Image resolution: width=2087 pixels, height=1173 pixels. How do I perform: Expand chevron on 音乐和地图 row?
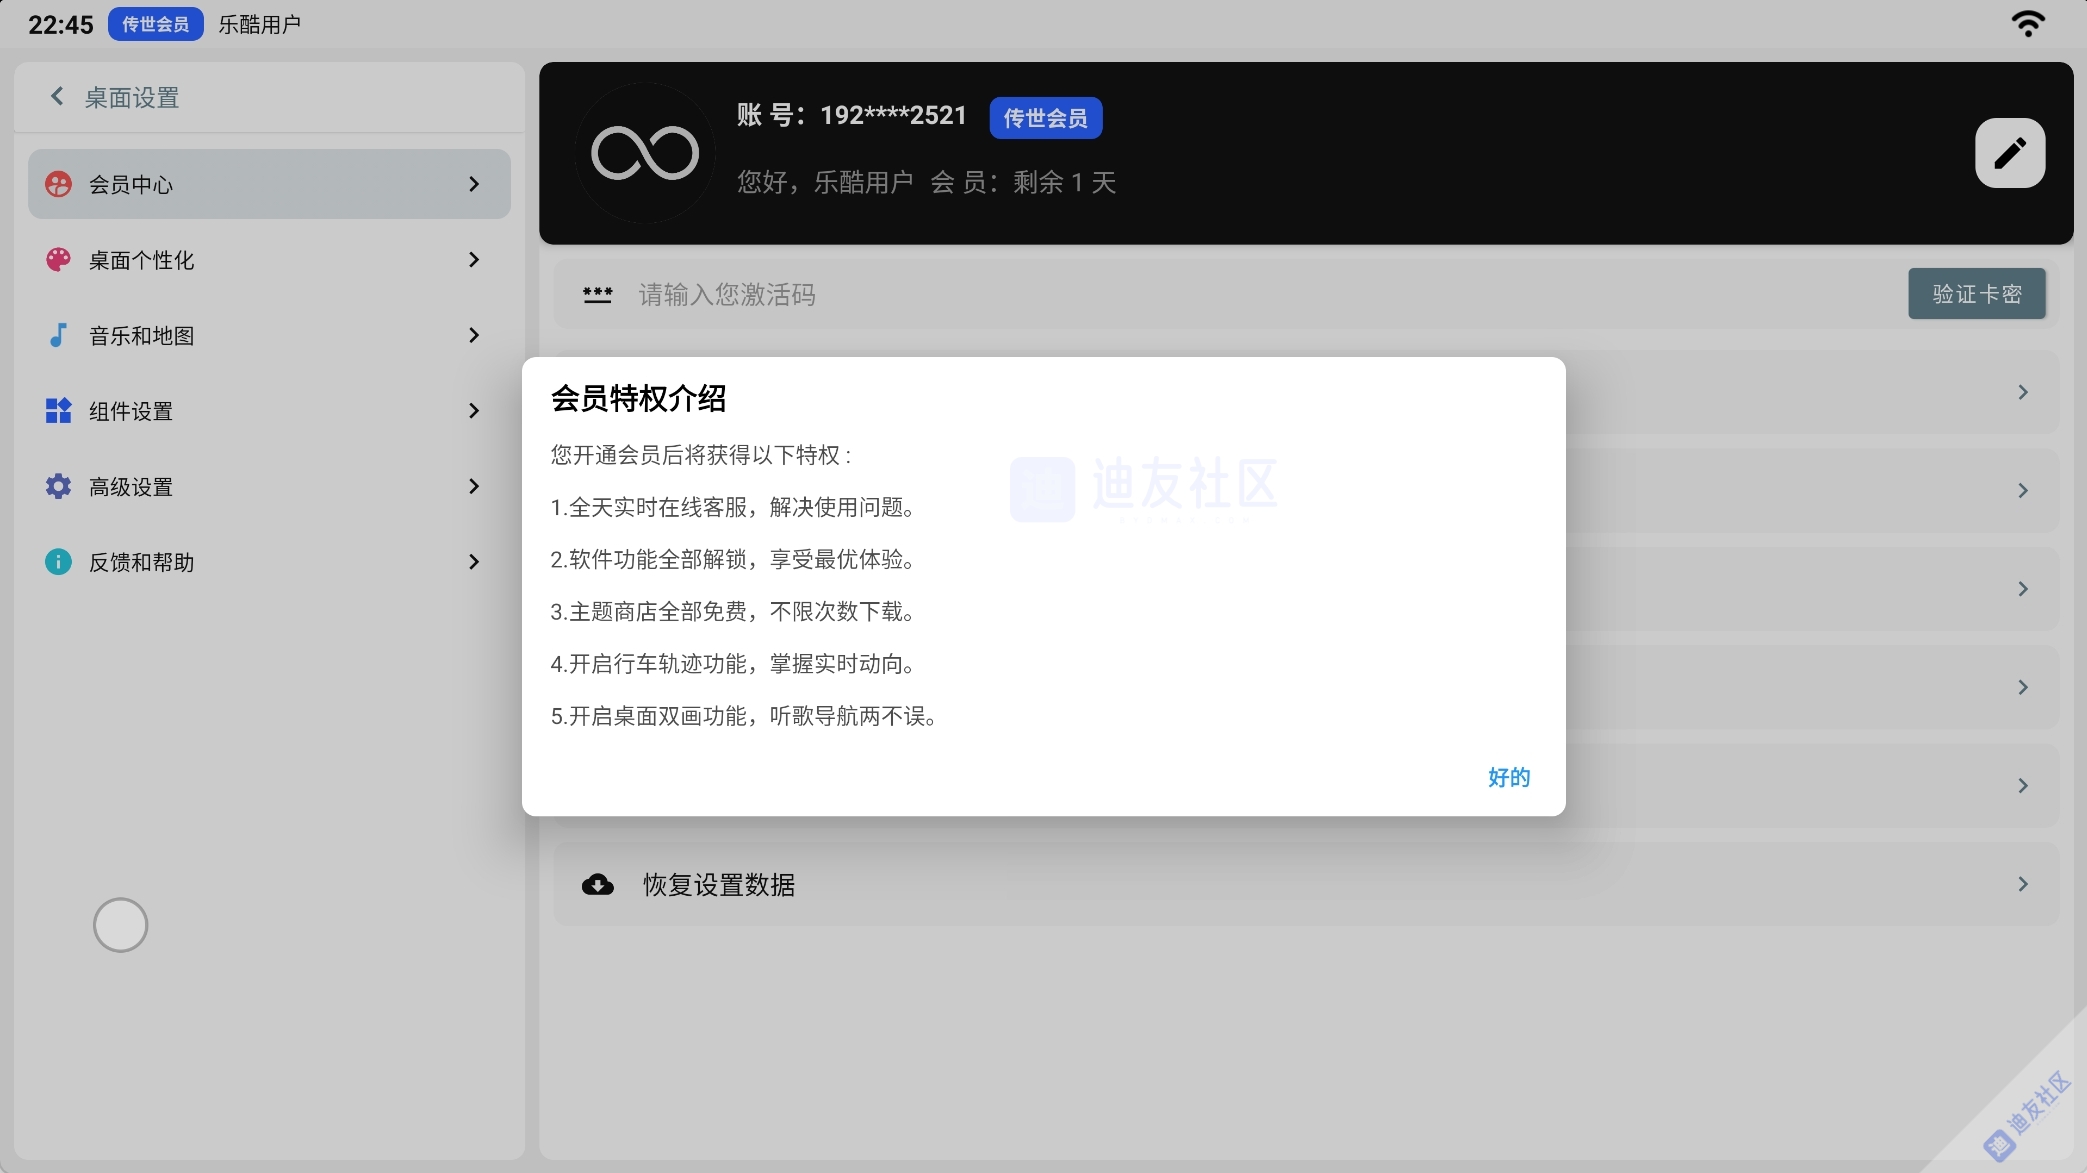coord(474,335)
